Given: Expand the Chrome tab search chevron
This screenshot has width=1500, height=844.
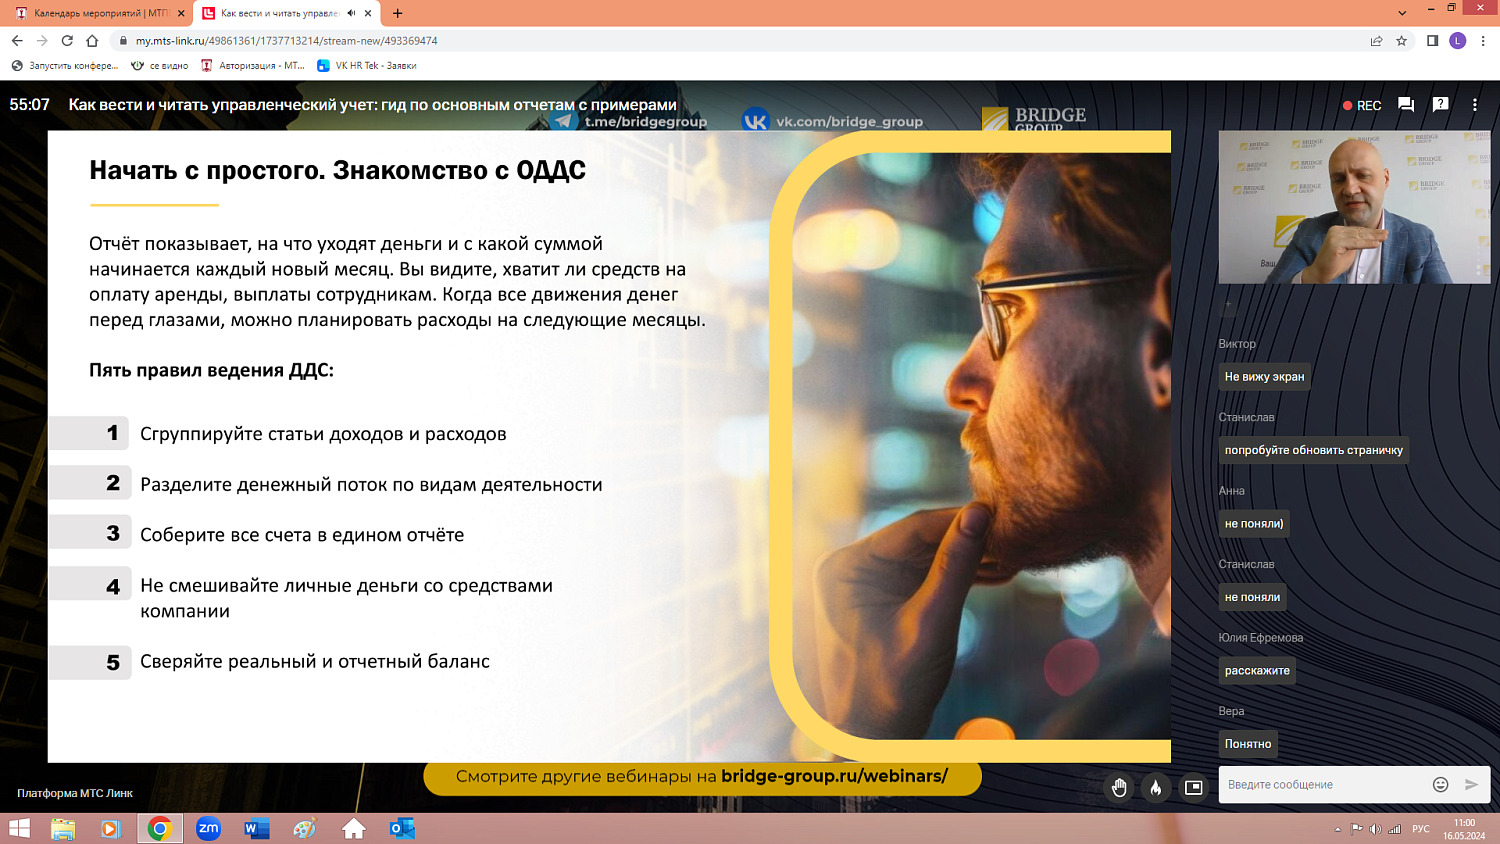Looking at the screenshot, I should [x=1402, y=13].
